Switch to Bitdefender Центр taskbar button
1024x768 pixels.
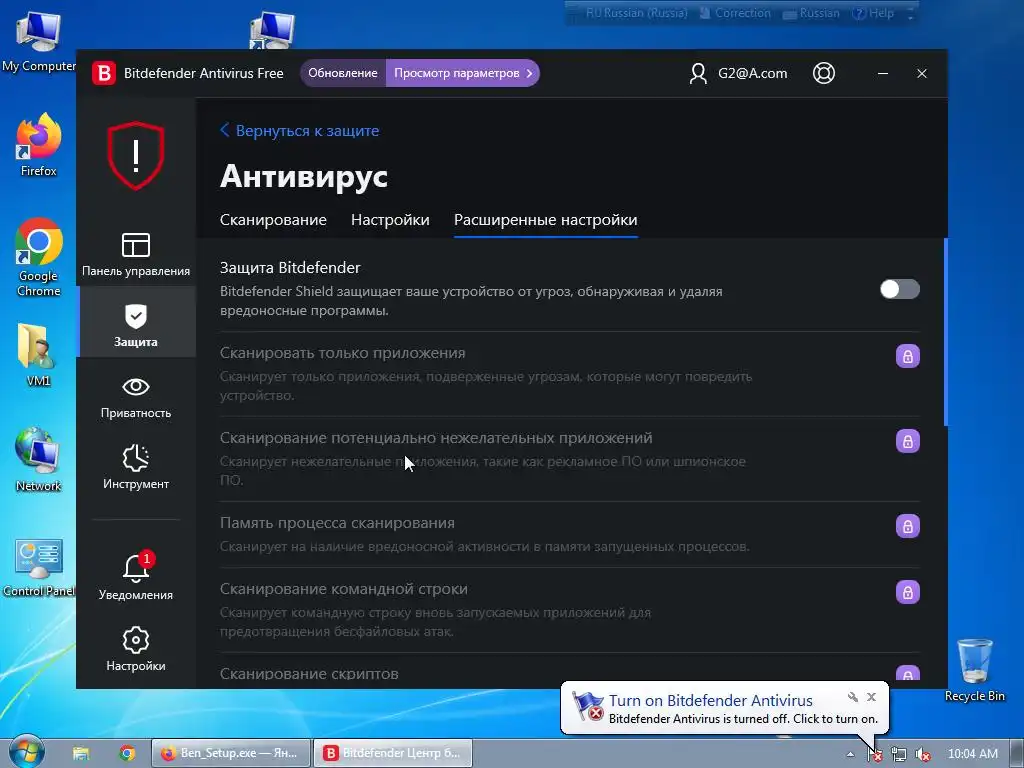(x=392, y=753)
